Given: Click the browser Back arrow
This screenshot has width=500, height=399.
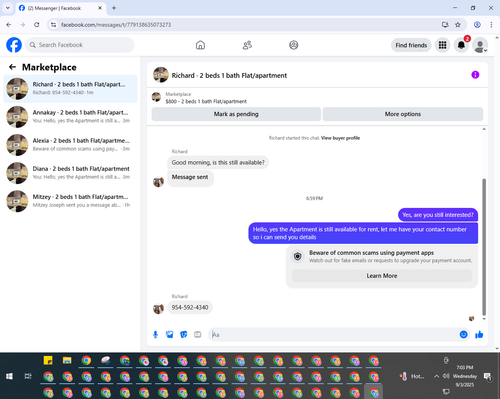Looking at the screenshot, I should (9, 25).
